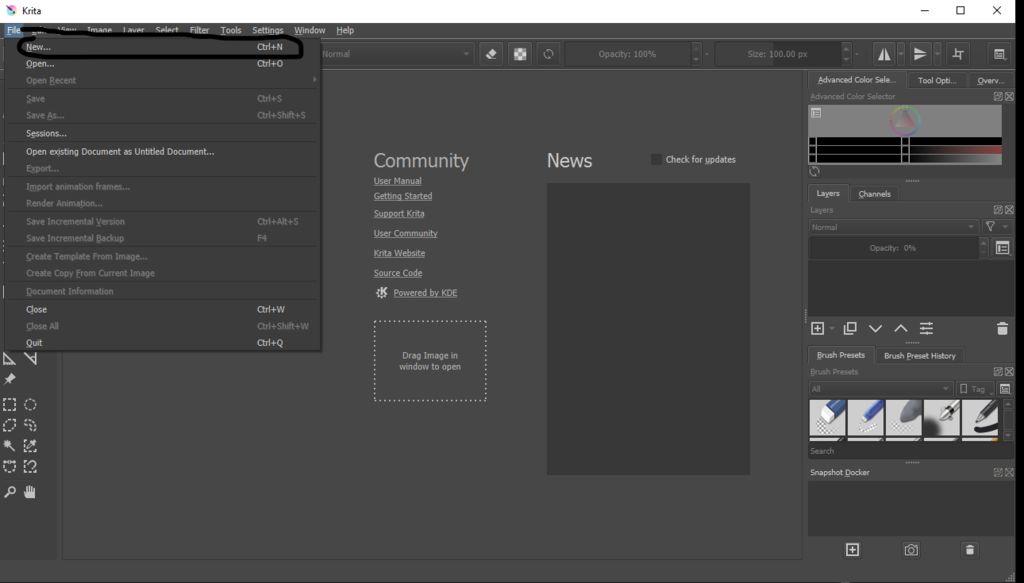1024x583 pixels.
Task: Select the Rectangular Selection tool
Action: click(9, 405)
